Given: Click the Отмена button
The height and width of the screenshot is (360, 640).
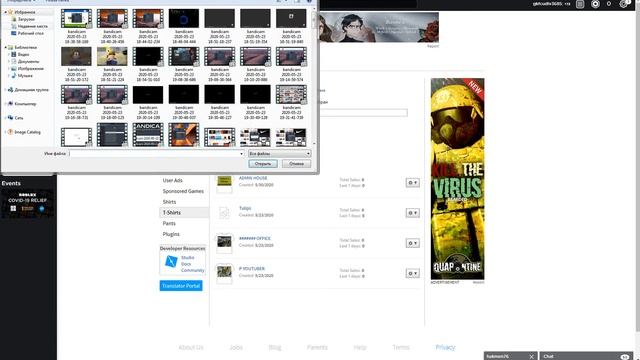Looking at the screenshot, I should click(296, 164).
